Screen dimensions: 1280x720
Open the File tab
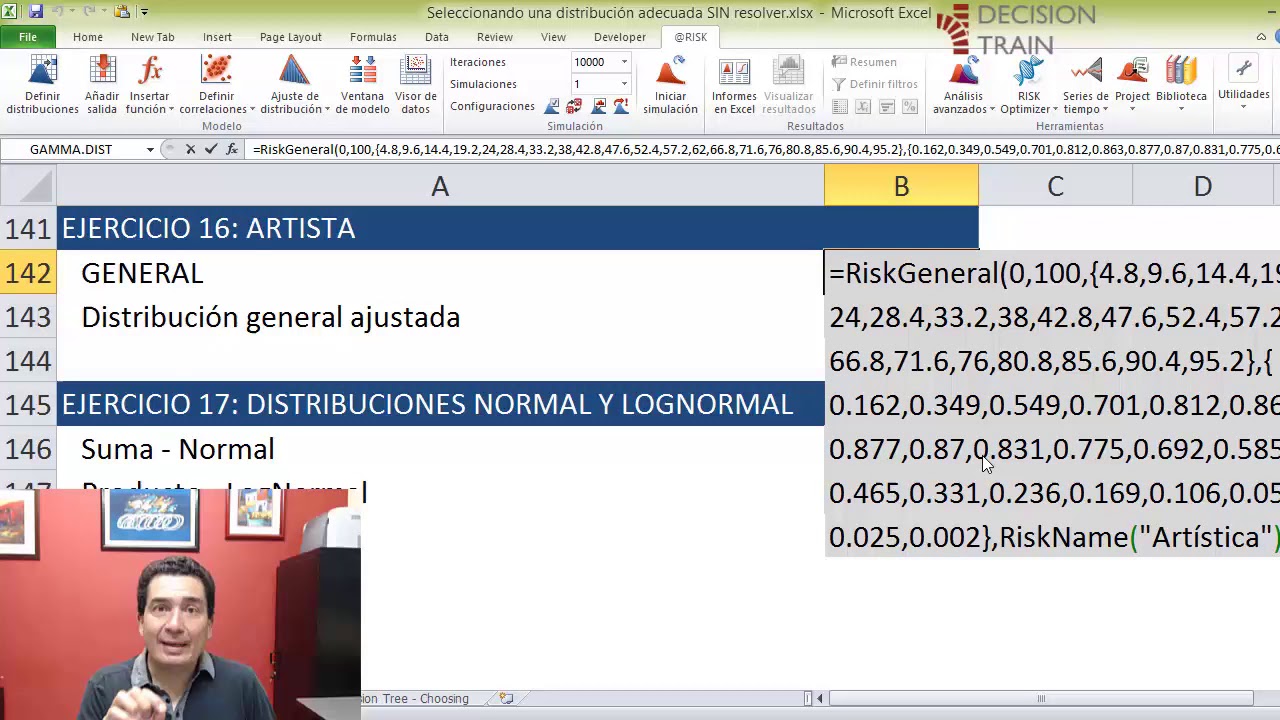(x=28, y=37)
